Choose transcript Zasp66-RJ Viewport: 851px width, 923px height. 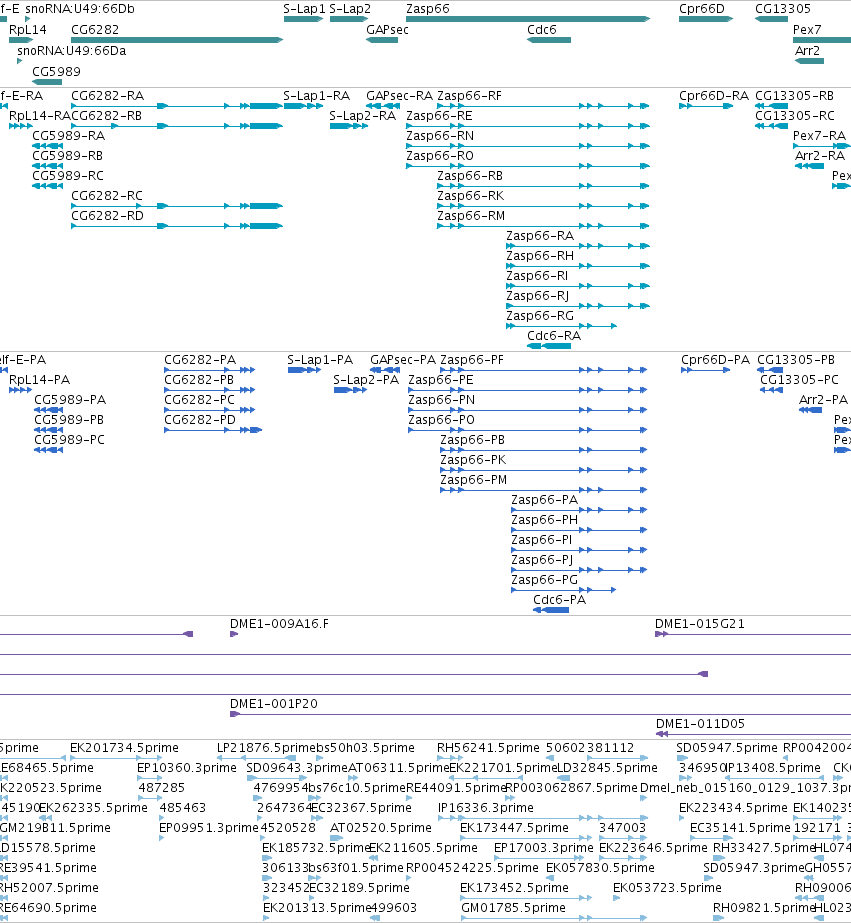pos(578,306)
